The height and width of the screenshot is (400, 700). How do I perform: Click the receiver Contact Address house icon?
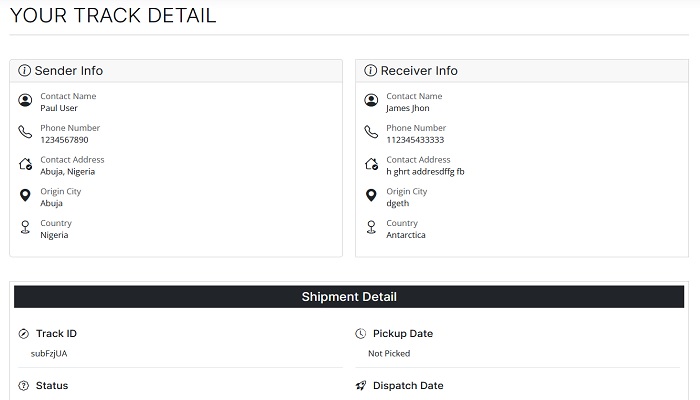point(371,165)
